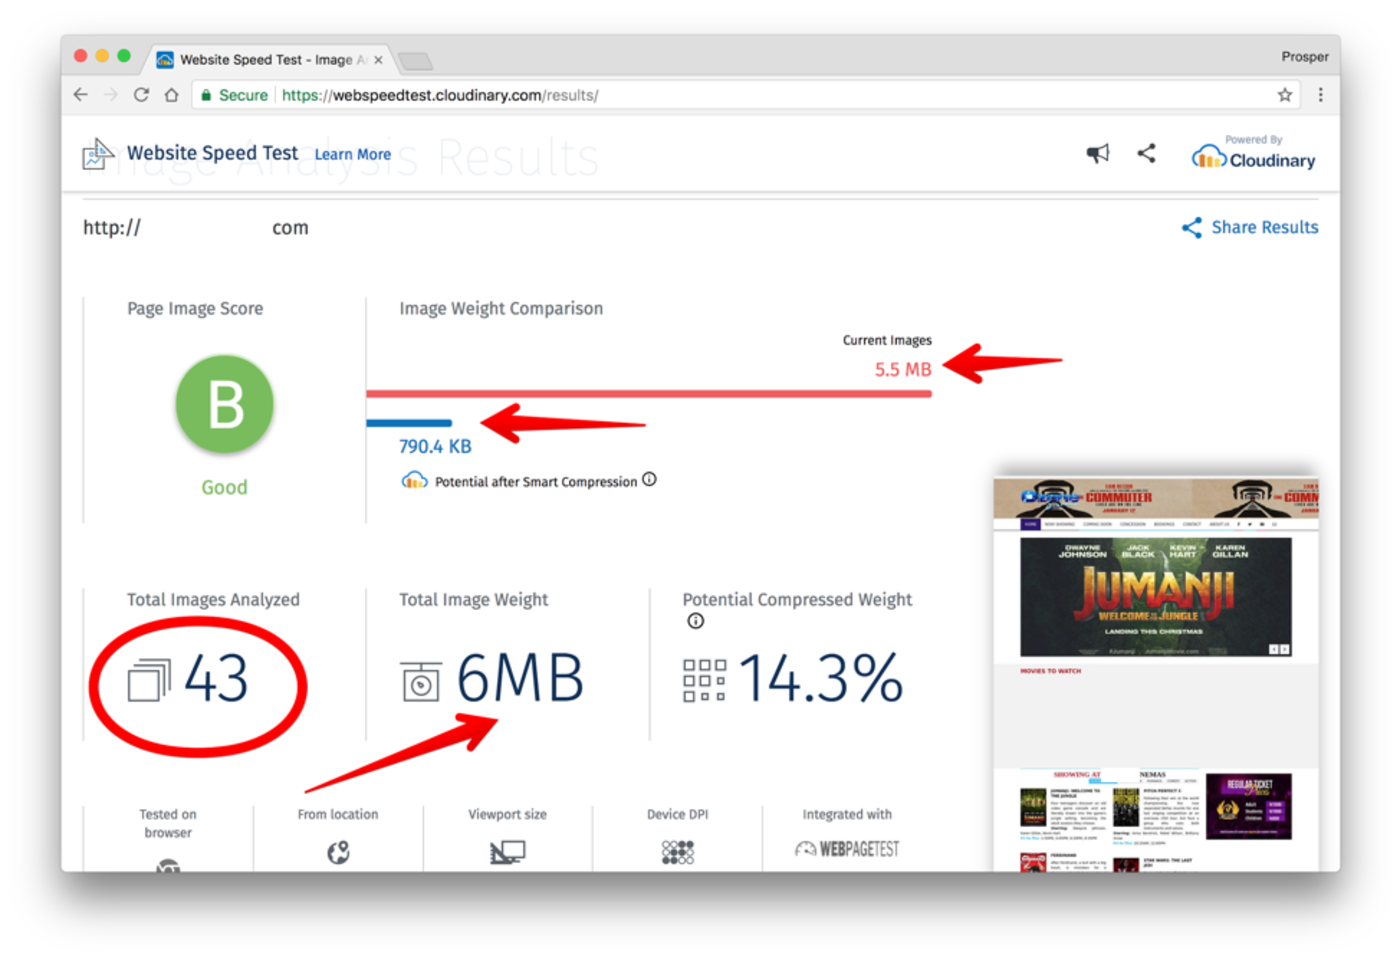
Task: Open the website screenshot thumbnail
Action: click(1156, 674)
